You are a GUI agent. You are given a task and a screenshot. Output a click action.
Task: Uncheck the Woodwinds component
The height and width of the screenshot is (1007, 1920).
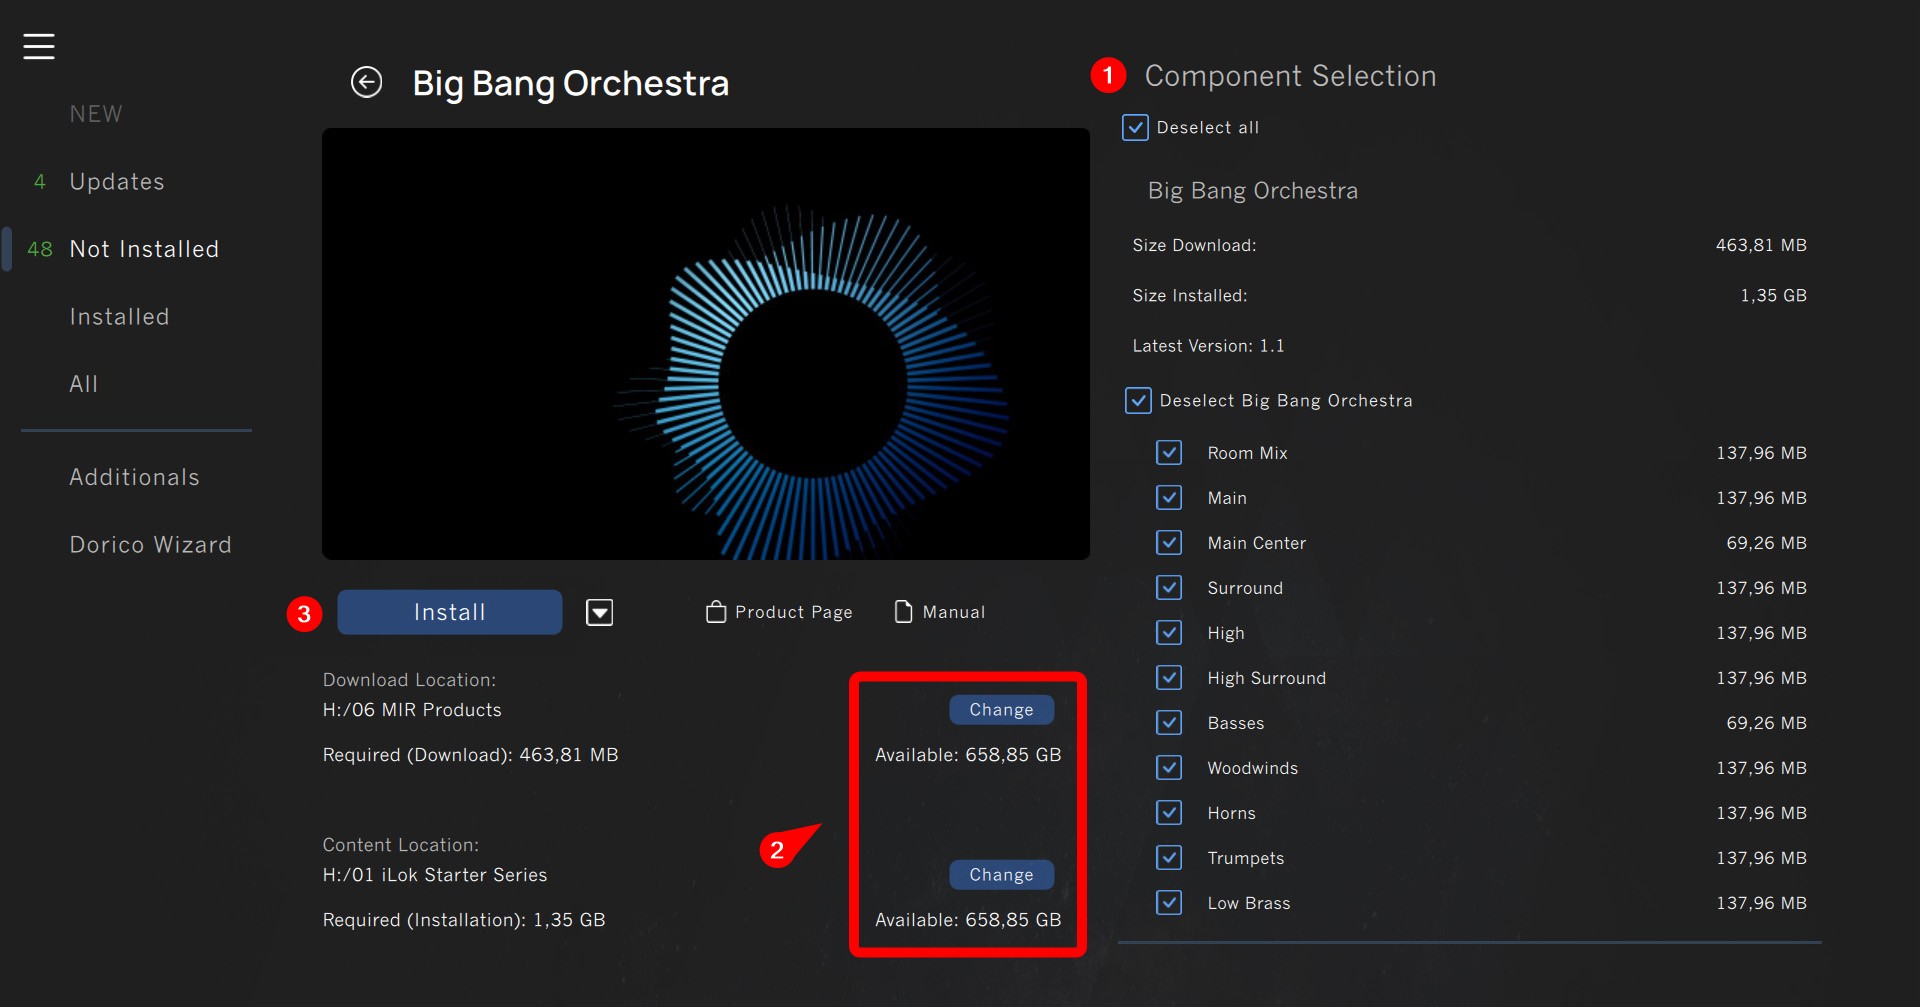pyautogui.click(x=1169, y=768)
